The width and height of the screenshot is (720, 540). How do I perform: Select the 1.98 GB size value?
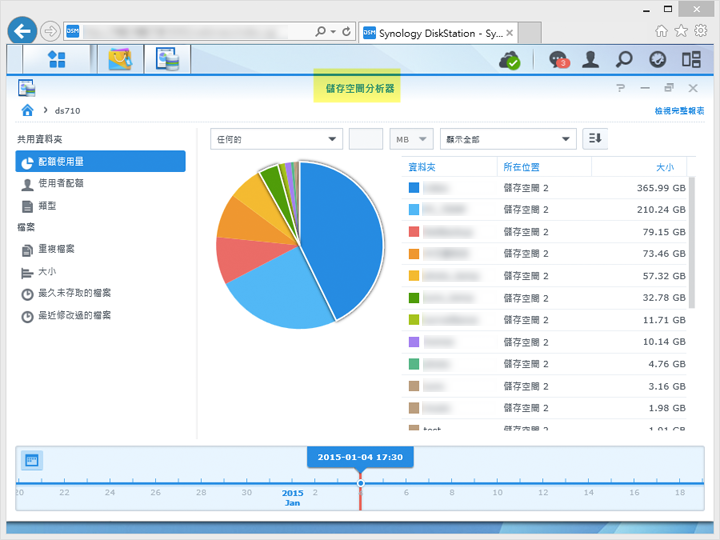click(667, 408)
